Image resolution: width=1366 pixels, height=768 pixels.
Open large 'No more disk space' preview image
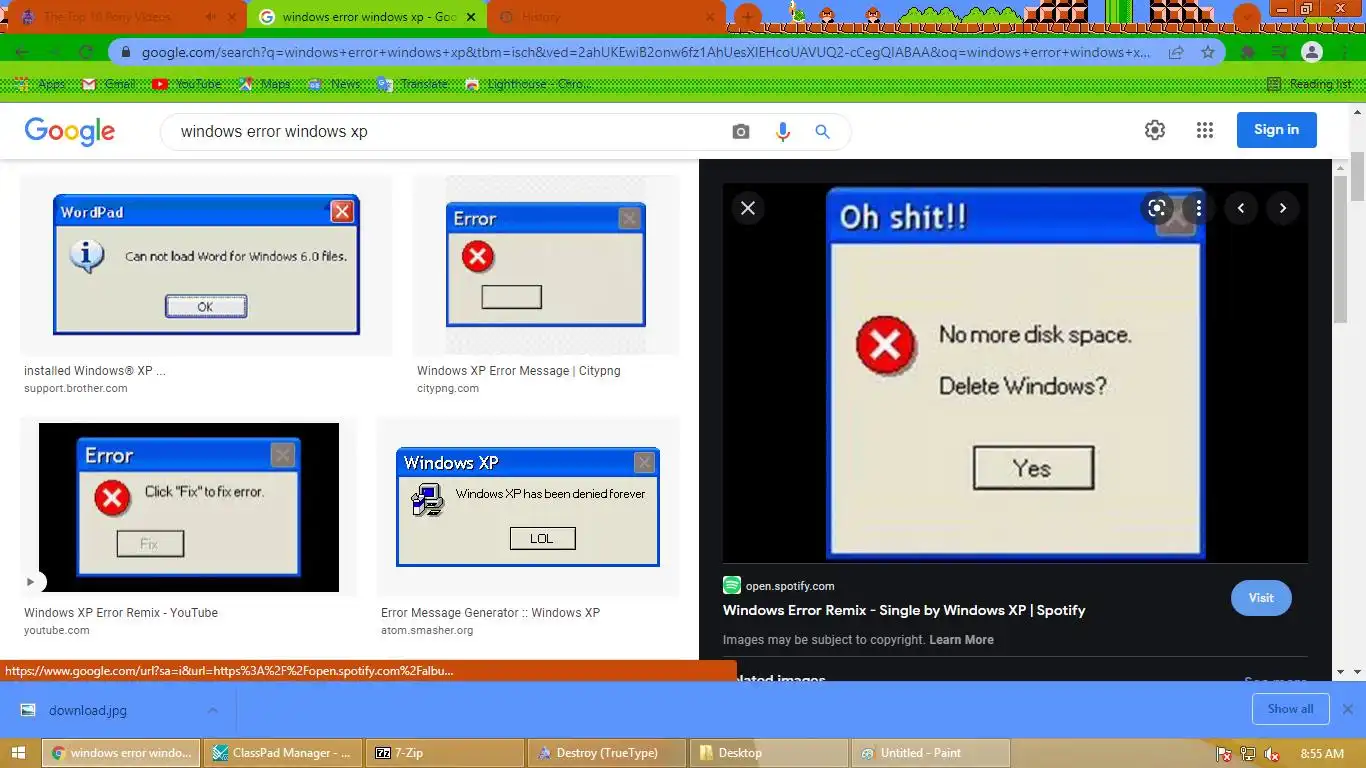point(1015,373)
